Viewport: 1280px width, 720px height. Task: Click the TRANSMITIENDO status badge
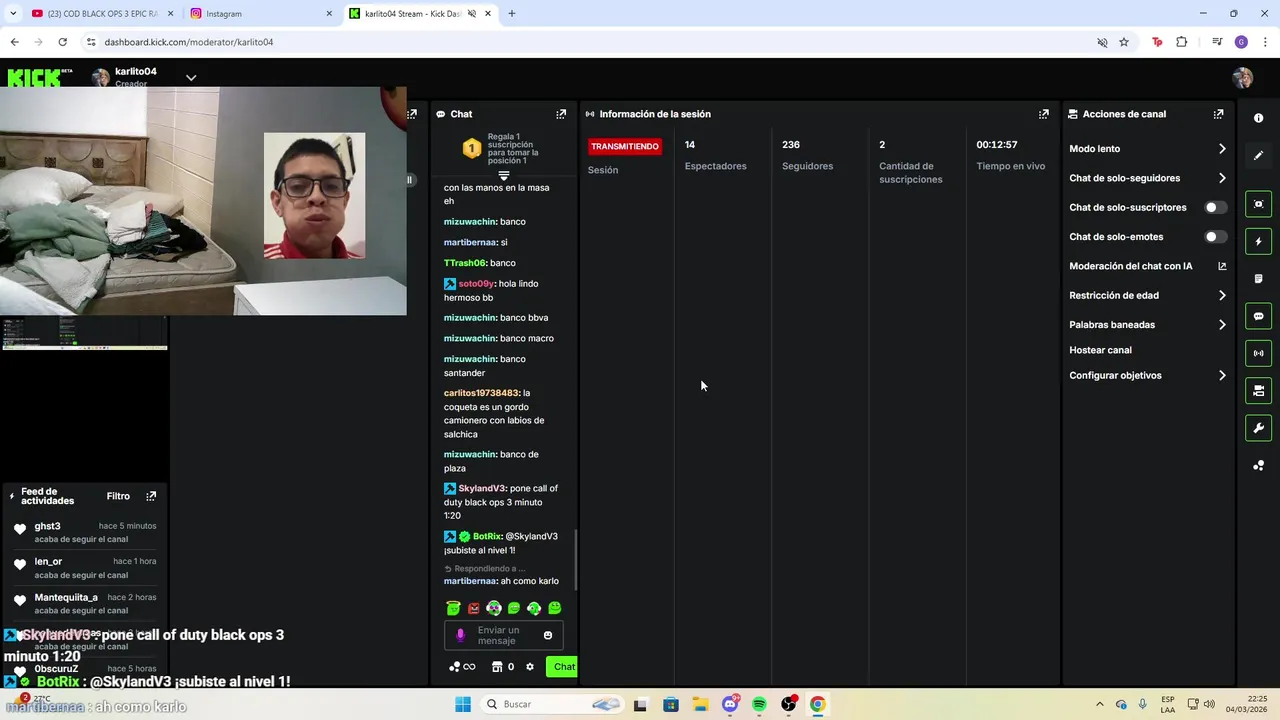(625, 146)
